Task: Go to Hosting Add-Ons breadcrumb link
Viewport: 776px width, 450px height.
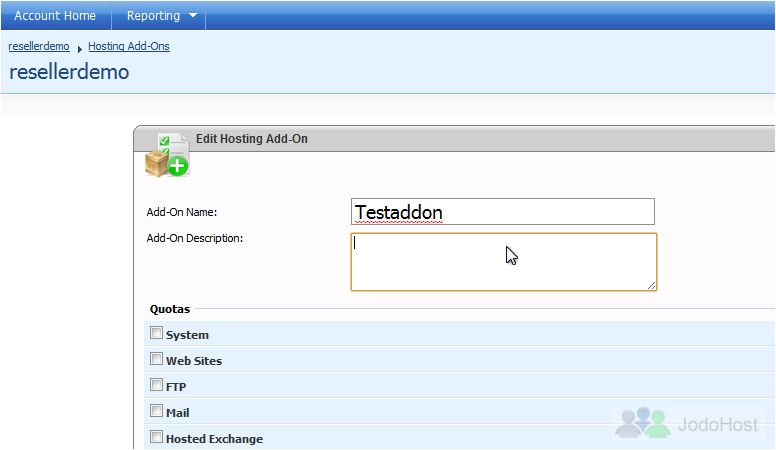Action: (129, 46)
